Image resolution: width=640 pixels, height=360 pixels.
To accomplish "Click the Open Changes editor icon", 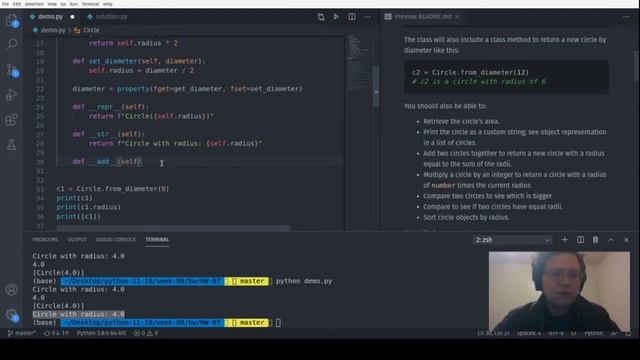I will [321, 17].
